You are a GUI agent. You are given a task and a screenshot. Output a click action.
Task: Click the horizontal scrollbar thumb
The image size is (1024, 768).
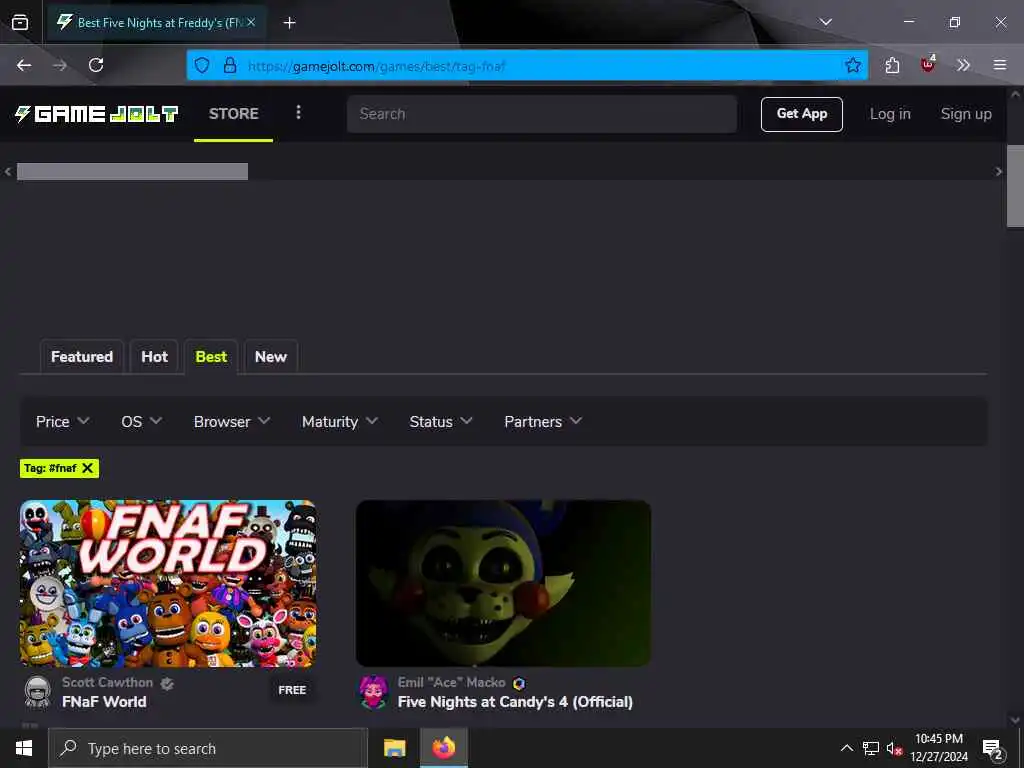coord(132,172)
